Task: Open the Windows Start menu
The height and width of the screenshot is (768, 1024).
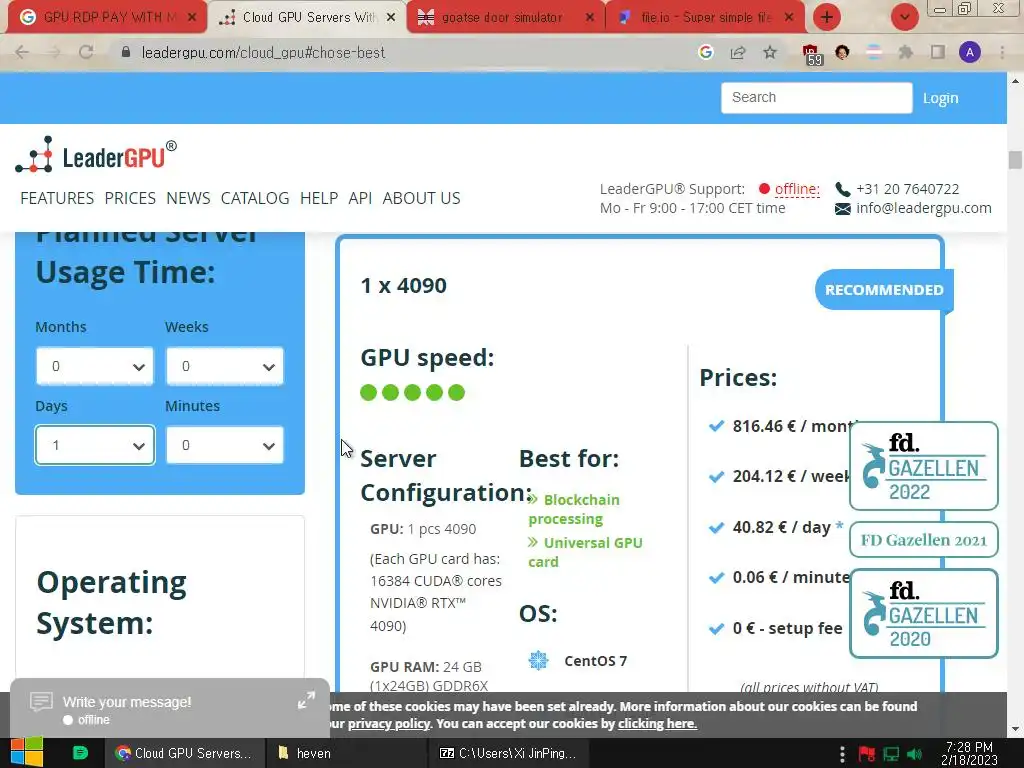Action: point(26,753)
